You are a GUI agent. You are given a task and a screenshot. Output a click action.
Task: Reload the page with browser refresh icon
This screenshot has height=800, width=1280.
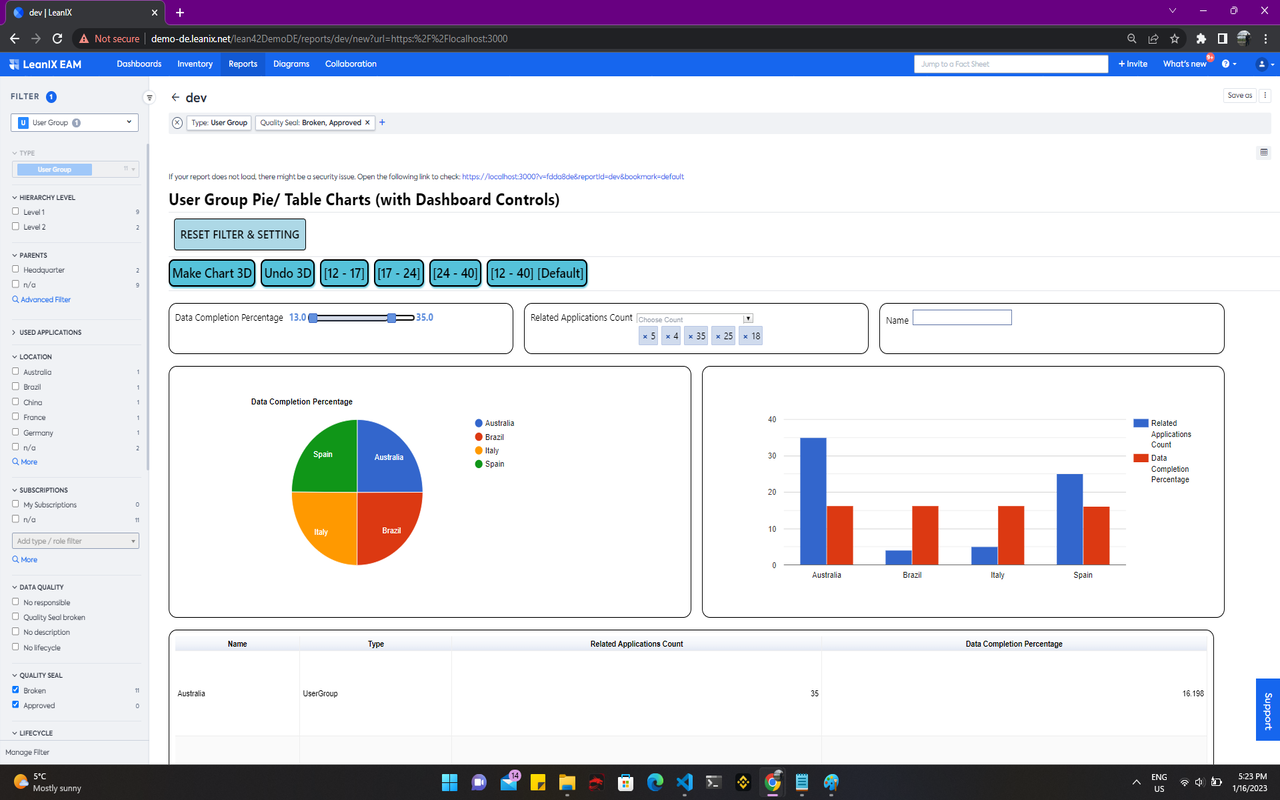click(x=58, y=39)
